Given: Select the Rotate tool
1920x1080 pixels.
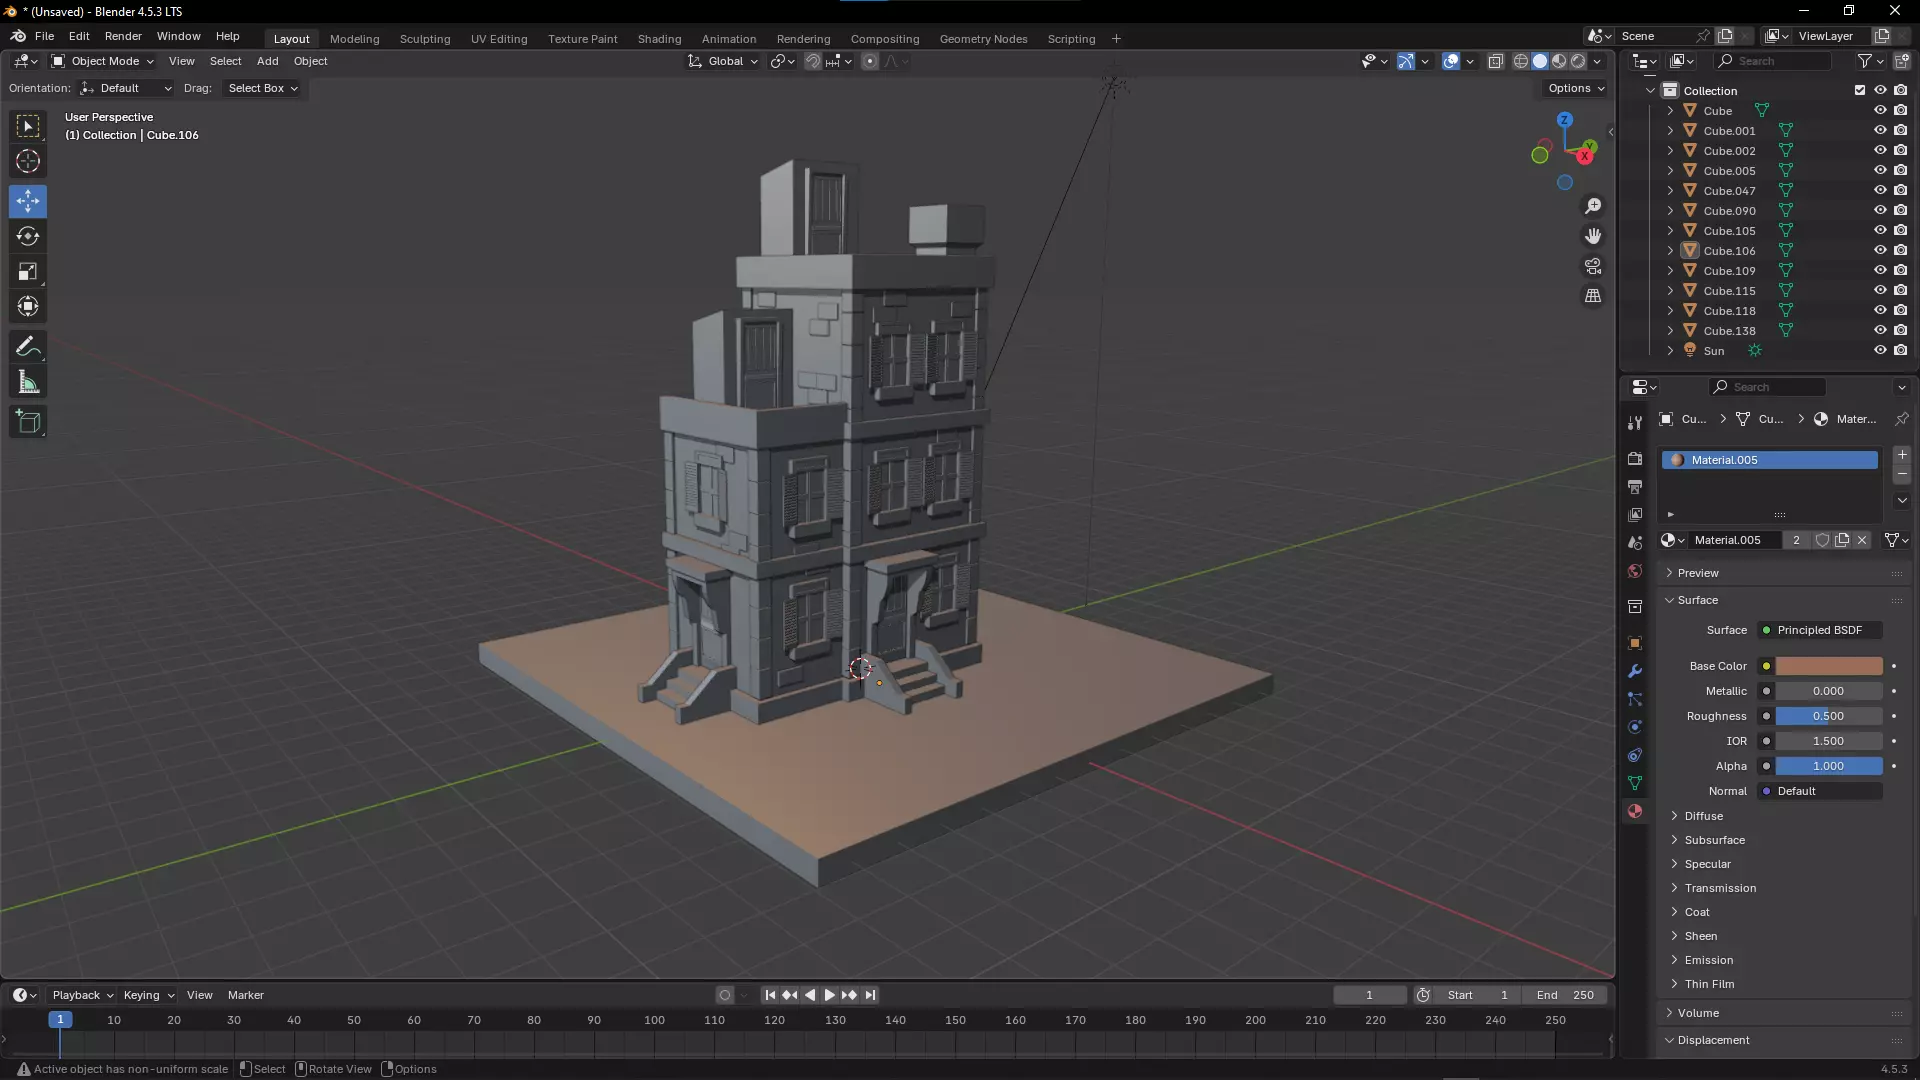Looking at the screenshot, I should [x=28, y=236].
